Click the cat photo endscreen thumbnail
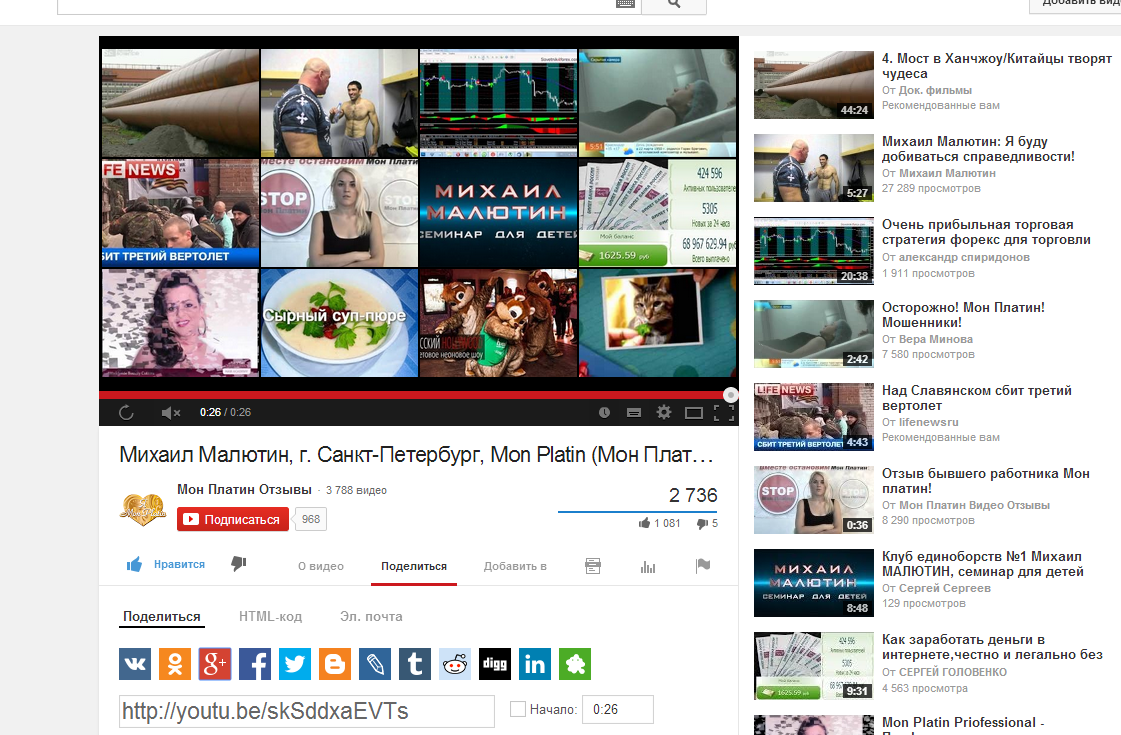The width and height of the screenshot is (1121, 735). (x=657, y=322)
